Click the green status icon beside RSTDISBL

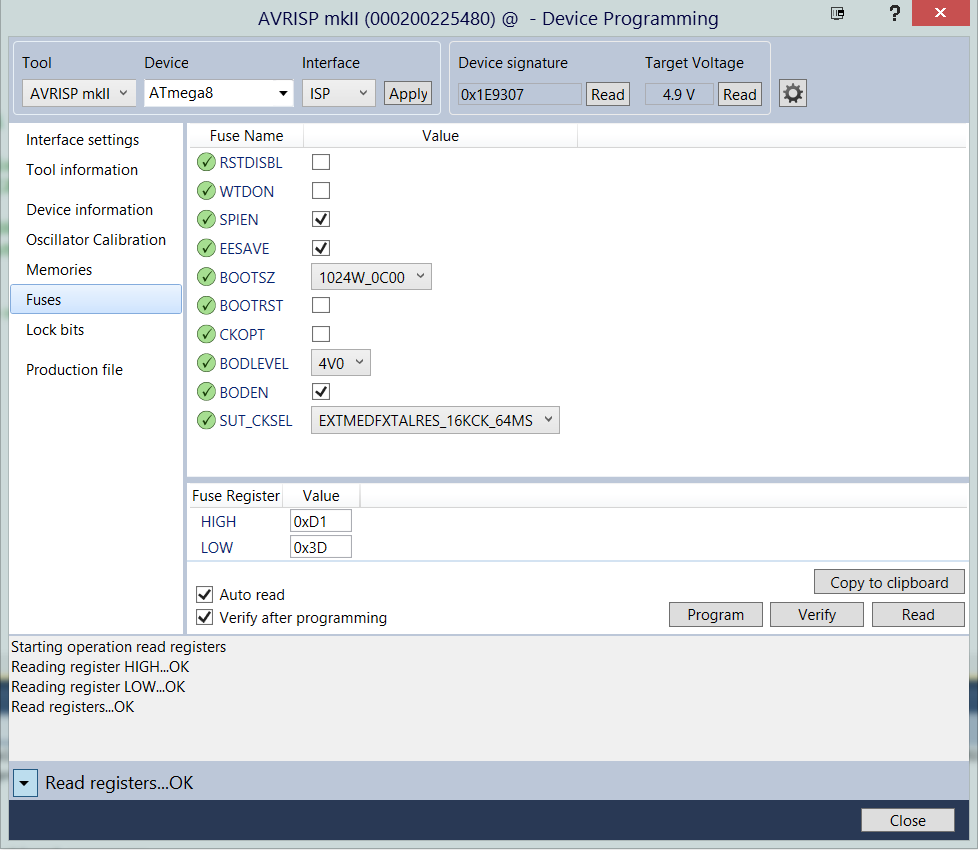(x=206, y=162)
